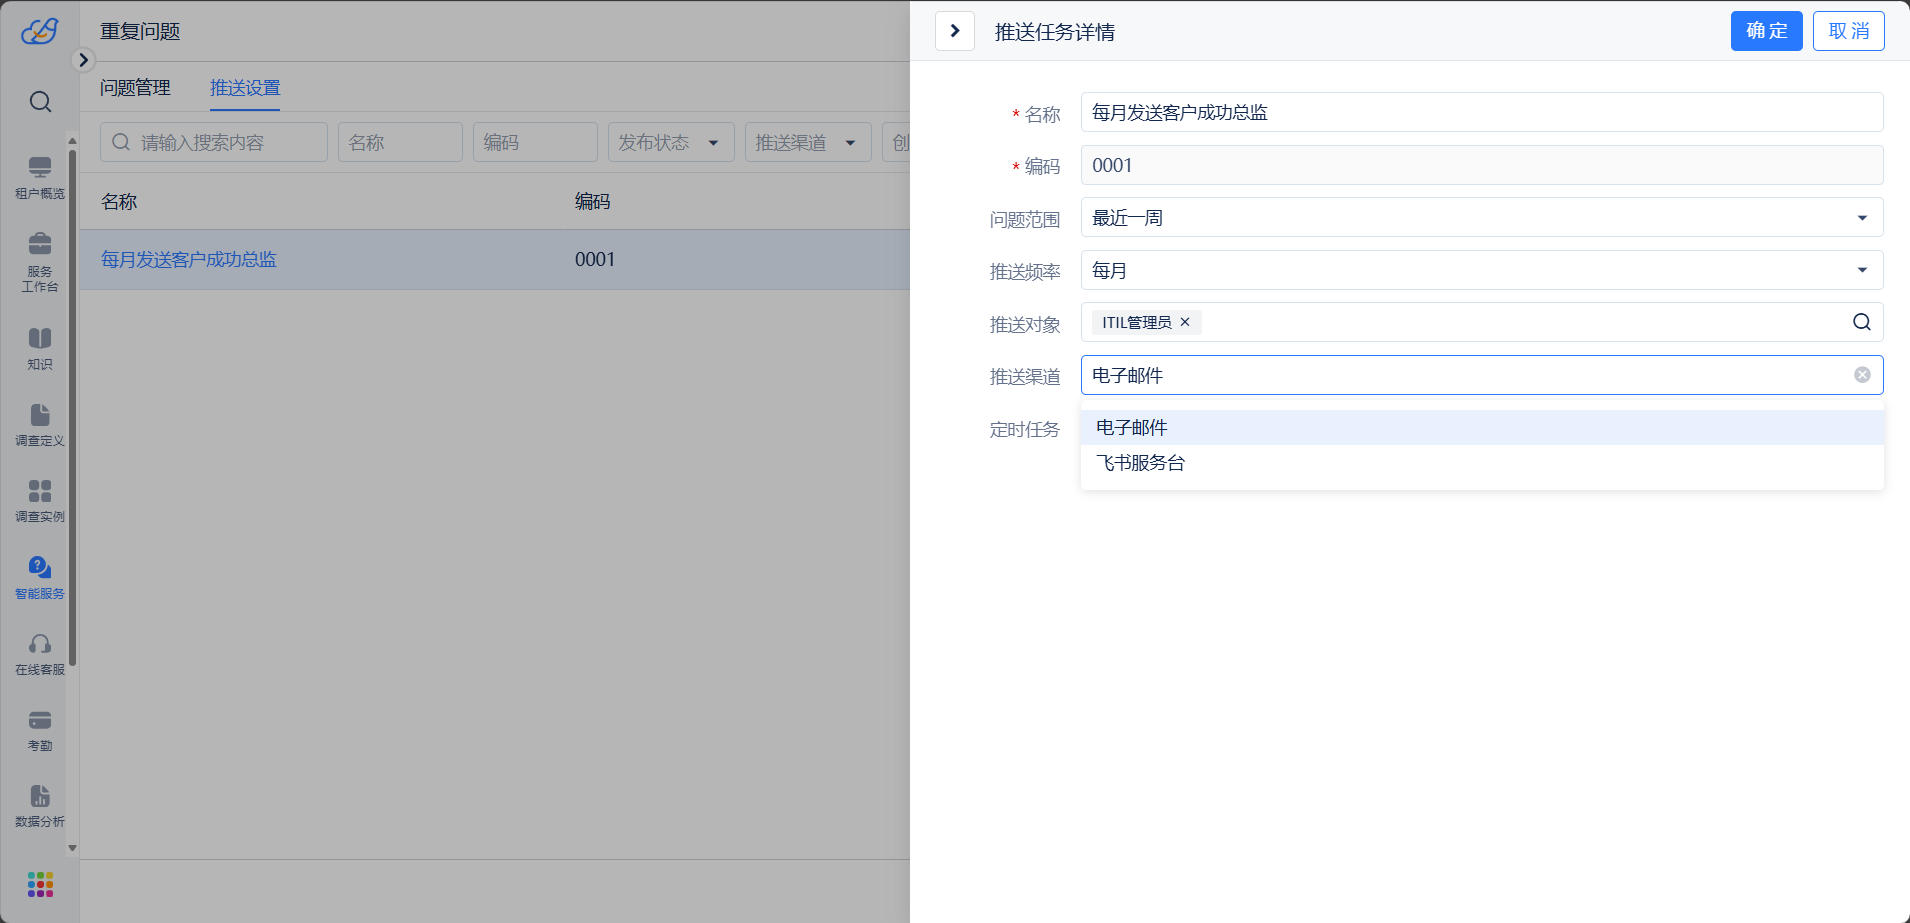Screen dimensions: 1910x923
Task: Open 在线客服 headset icon
Action: (40, 654)
